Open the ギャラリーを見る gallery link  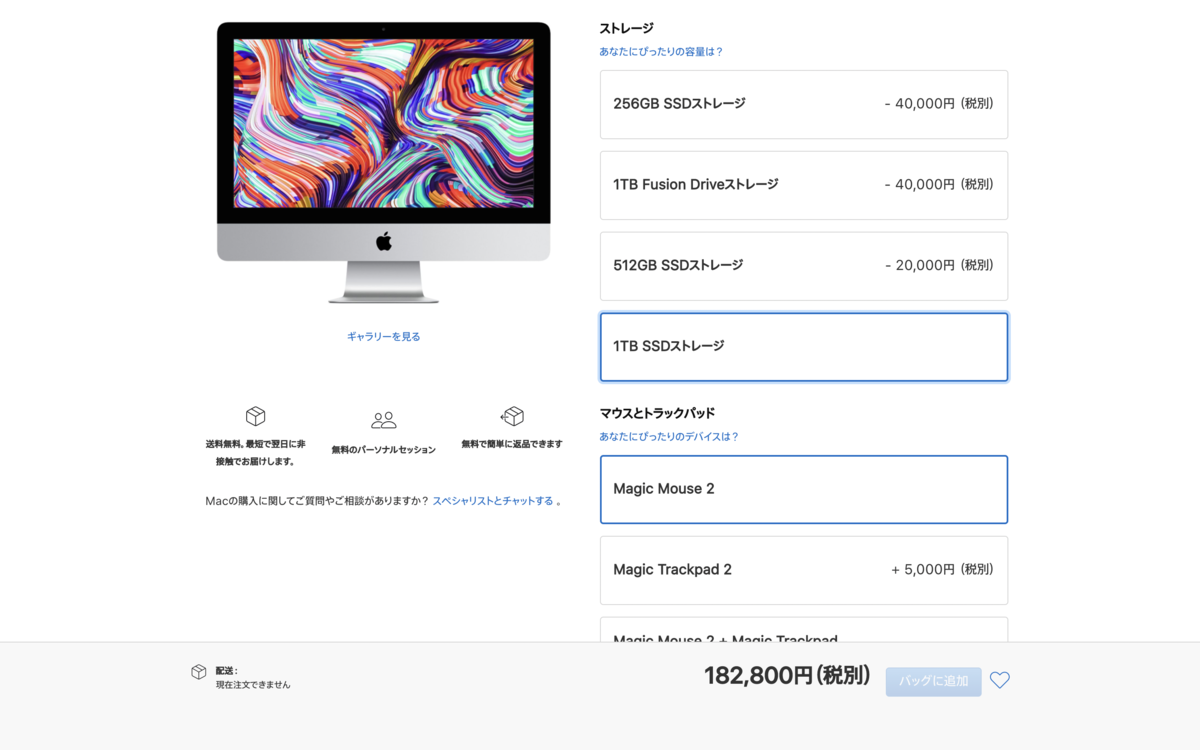click(384, 336)
